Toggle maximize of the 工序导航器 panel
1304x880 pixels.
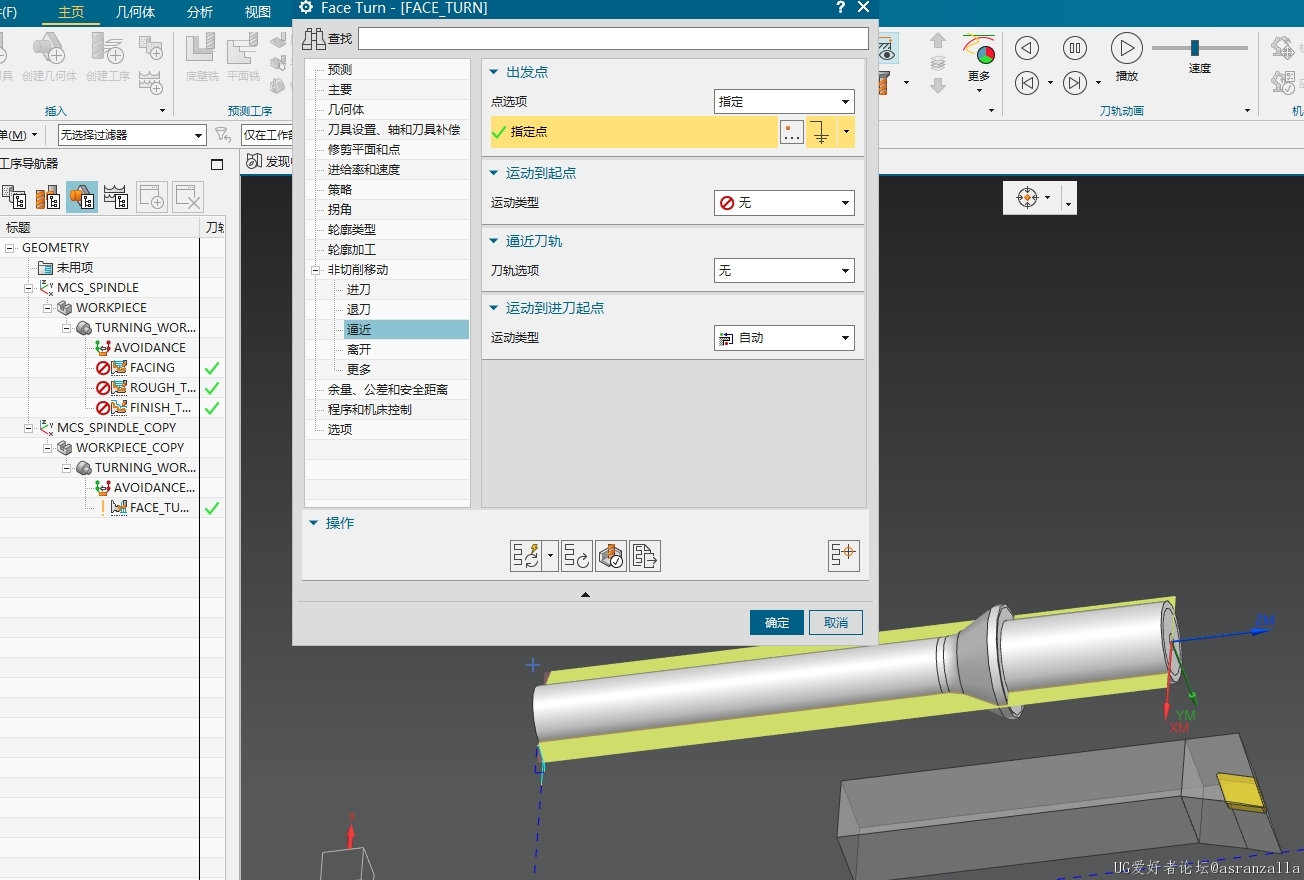(217, 164)
